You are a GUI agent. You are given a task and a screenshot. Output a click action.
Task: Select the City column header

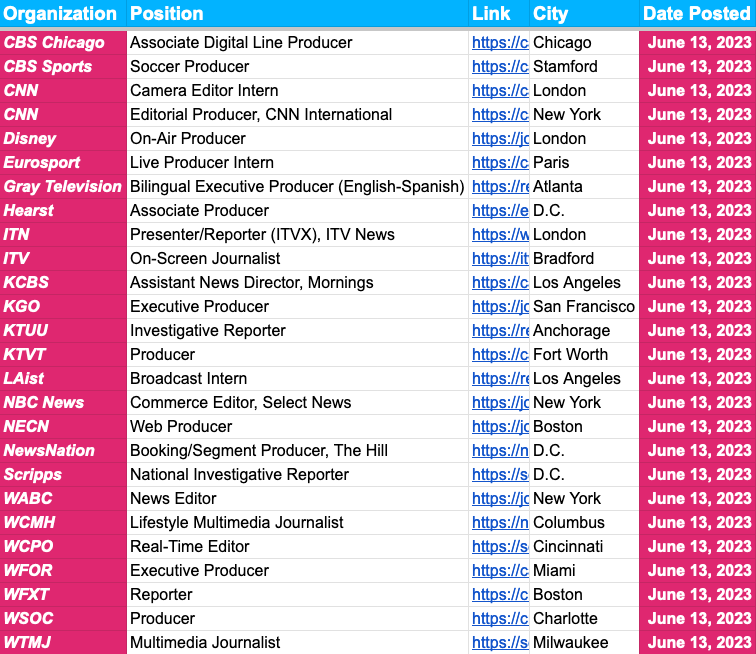(x=551, y=14)
